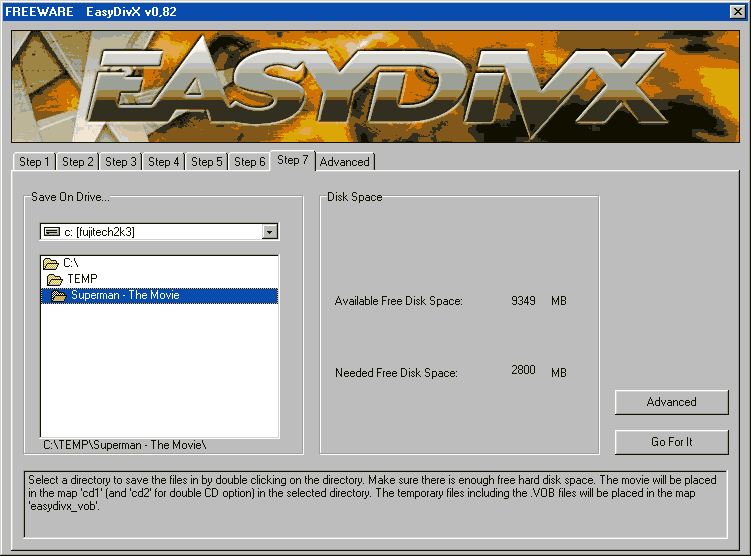Click the Step 7 tab
The width and height of the screenshot is (751, 556).
(x=293, y=160)
